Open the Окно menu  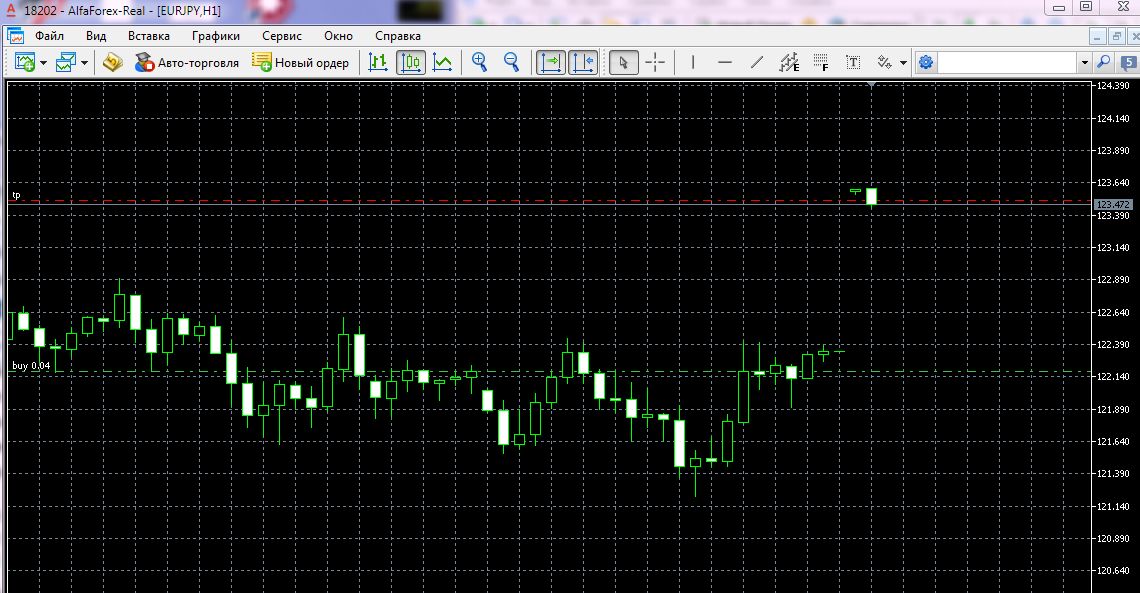tap(338, 36)
